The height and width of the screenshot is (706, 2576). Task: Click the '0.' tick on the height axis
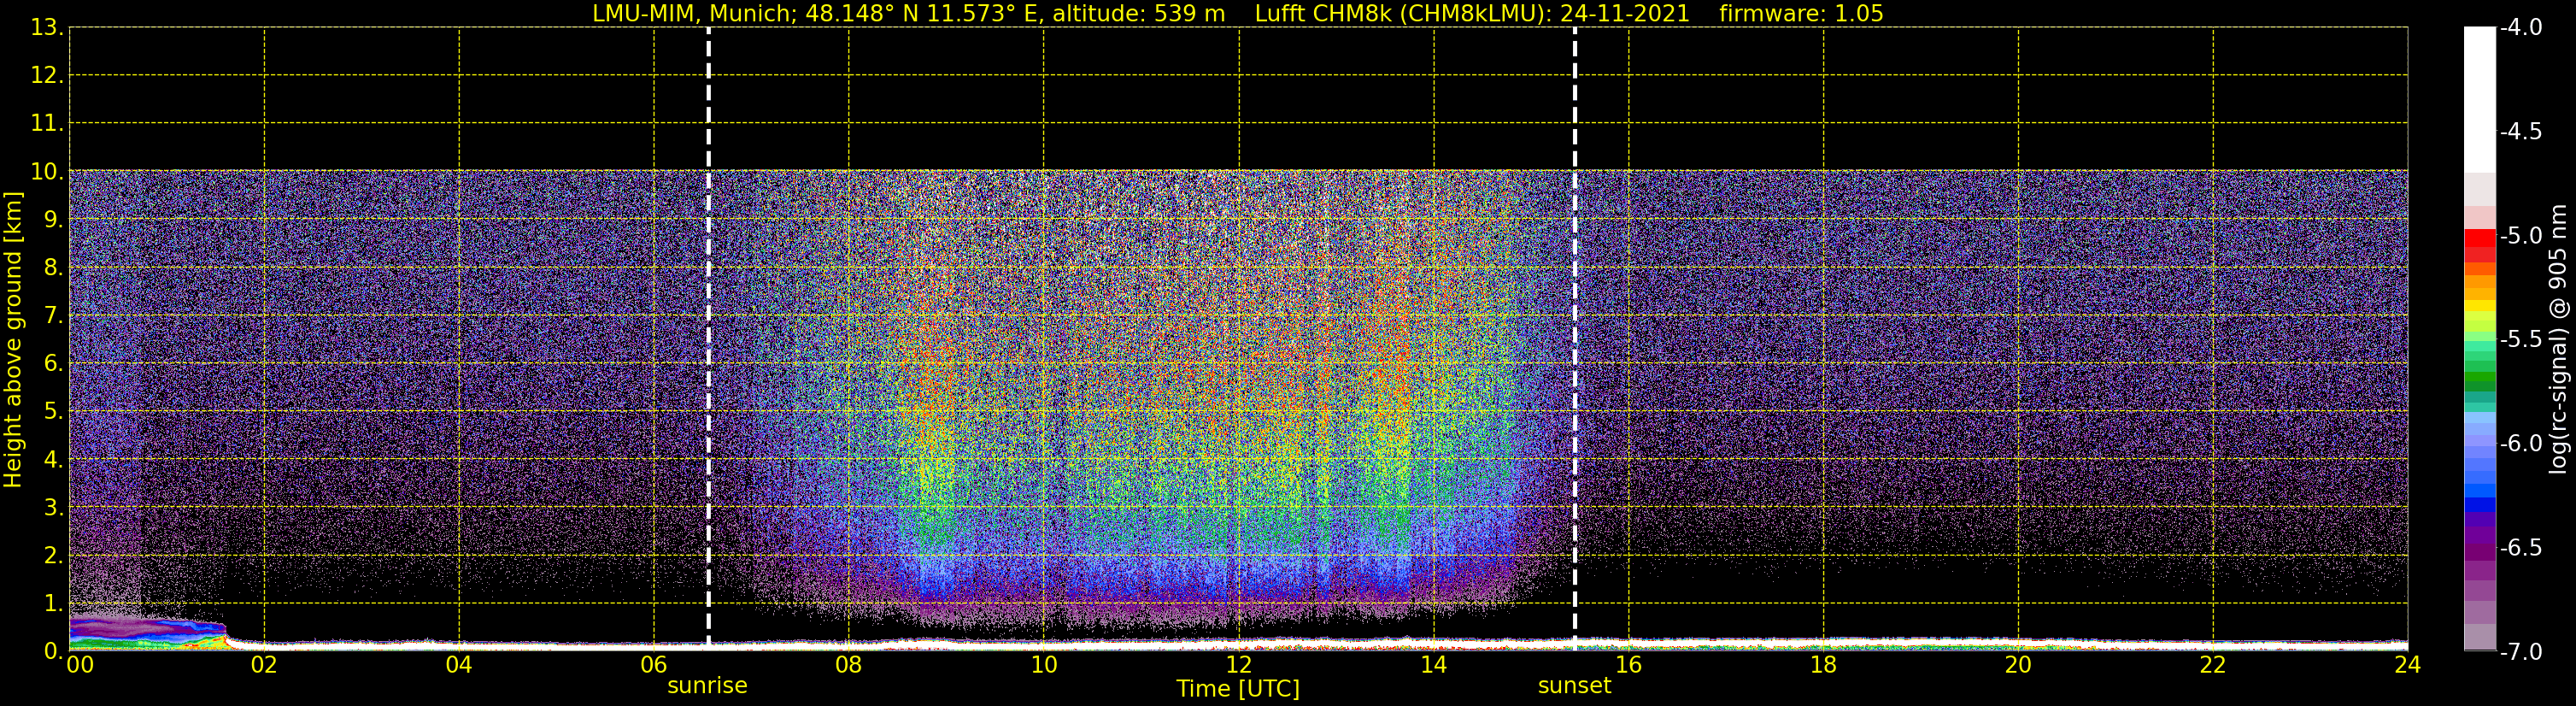(x=54, y=652)
